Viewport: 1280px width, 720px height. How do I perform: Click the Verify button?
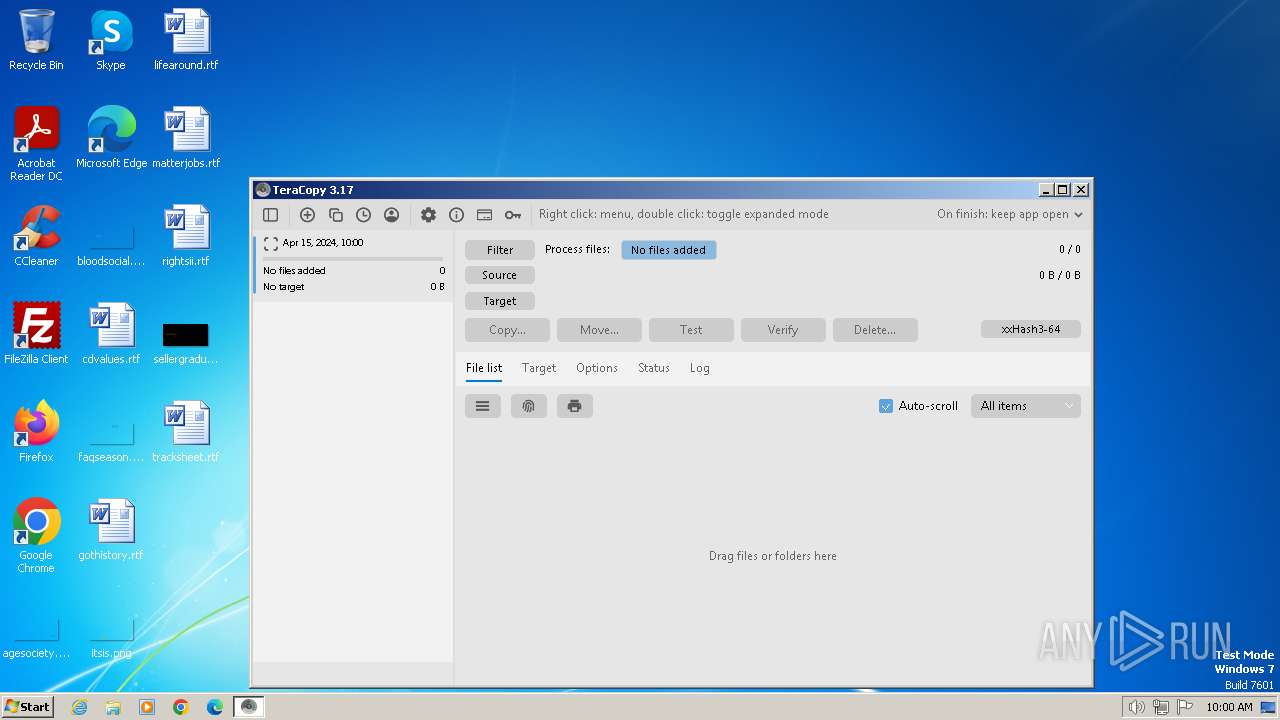[783, 330]
